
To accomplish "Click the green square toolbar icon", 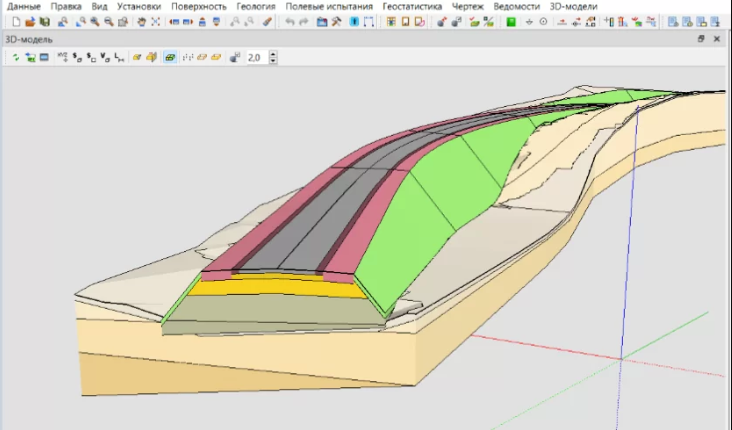I will pos(510,21).
